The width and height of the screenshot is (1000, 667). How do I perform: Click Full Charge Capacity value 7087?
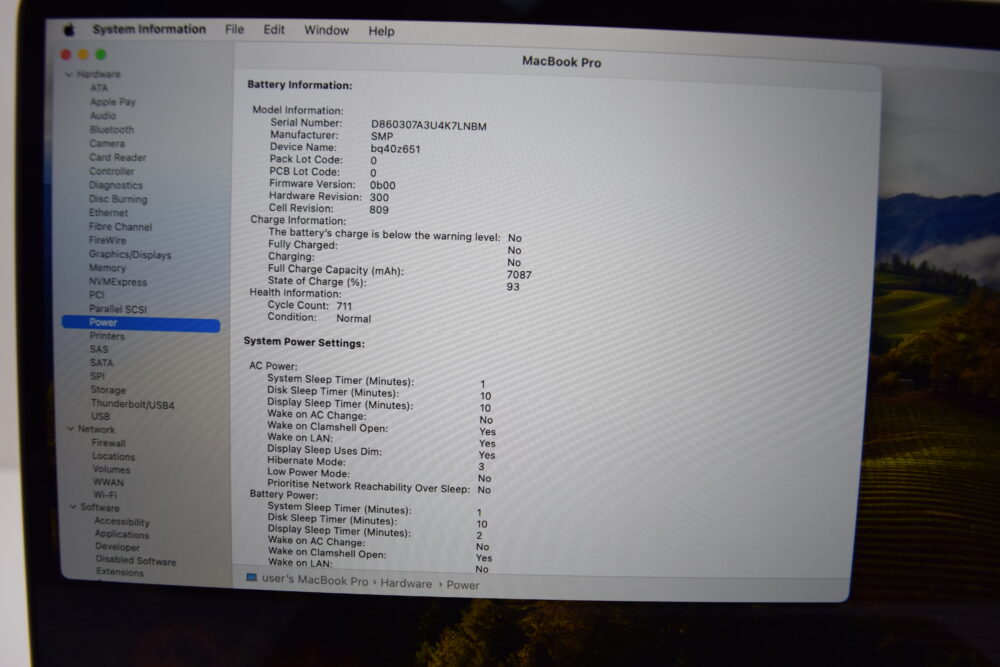point(519,274)
